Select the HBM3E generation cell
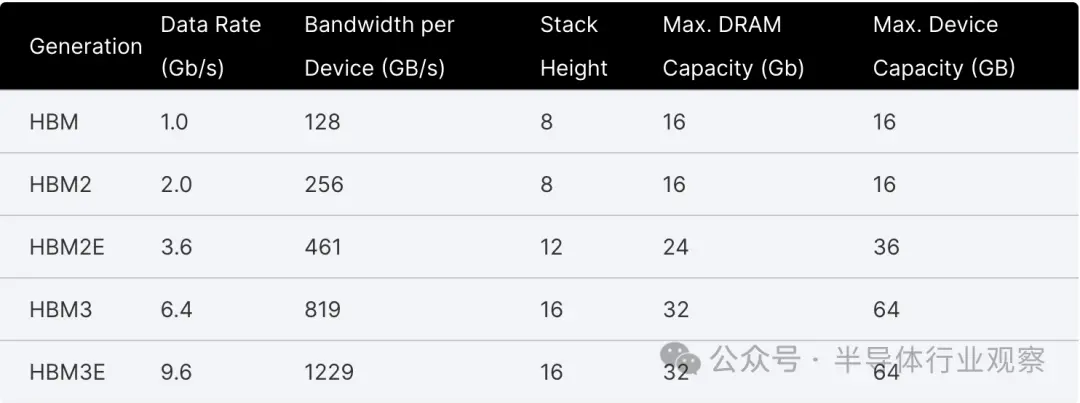1080x403 pixels. coord(68,372)
